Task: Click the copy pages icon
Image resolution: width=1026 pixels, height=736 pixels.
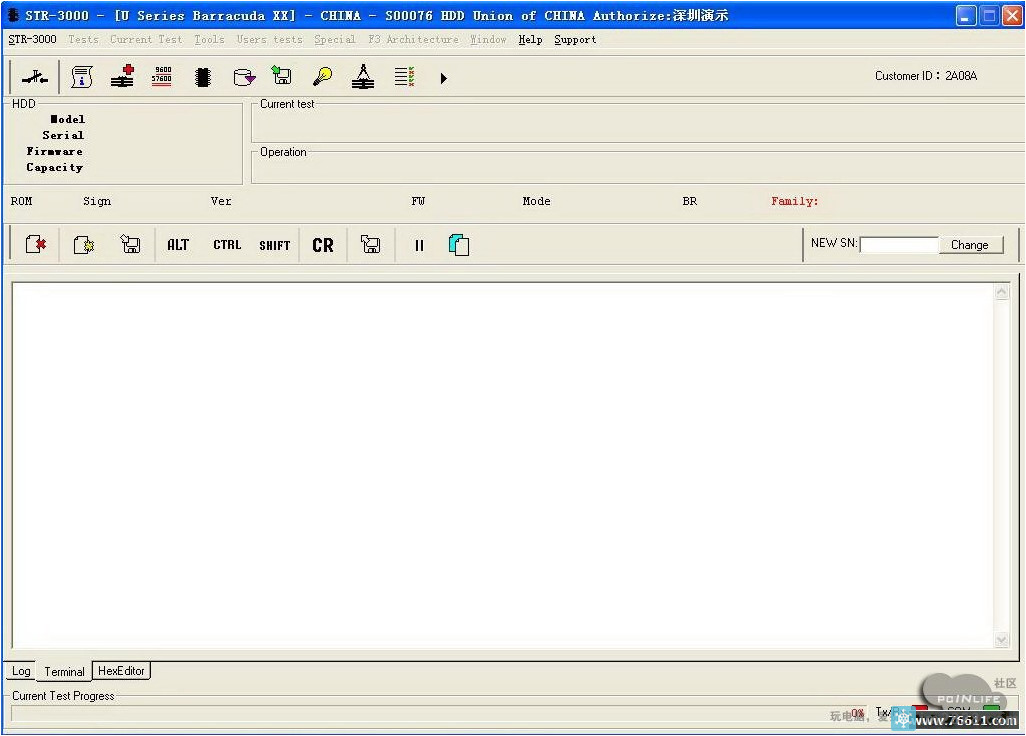Action: coord(459,245)
